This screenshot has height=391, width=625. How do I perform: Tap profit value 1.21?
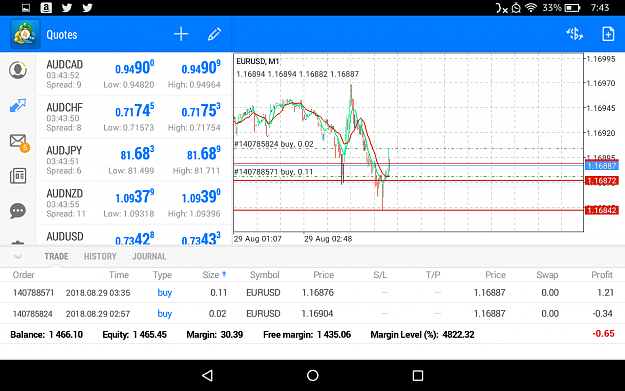pyautogui.click(x=605, y=293)
